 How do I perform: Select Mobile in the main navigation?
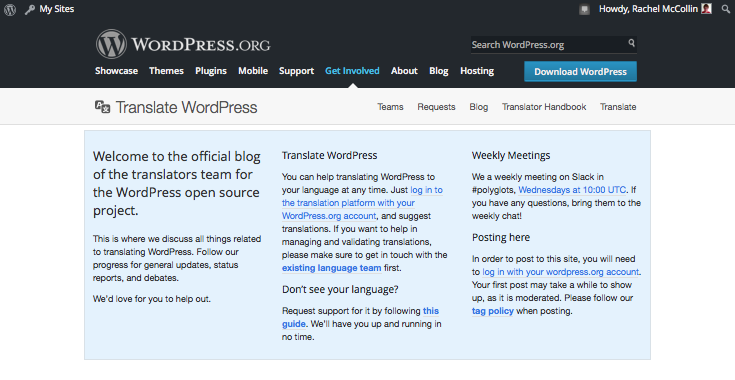[x=253, y=71]
